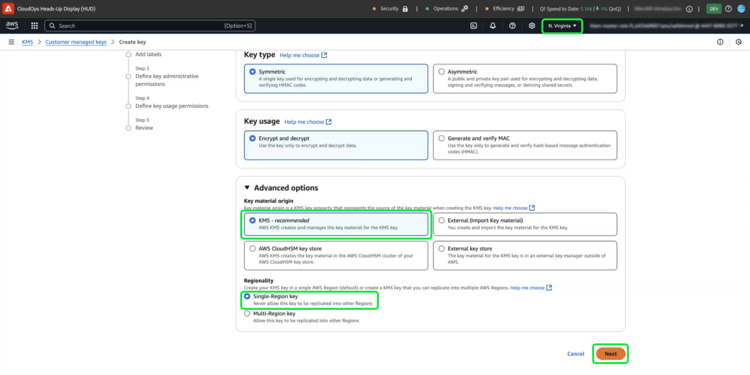750x375 pixels.
Task: Toggle the side navigation hamburger menu
Action: coord(11,42)
